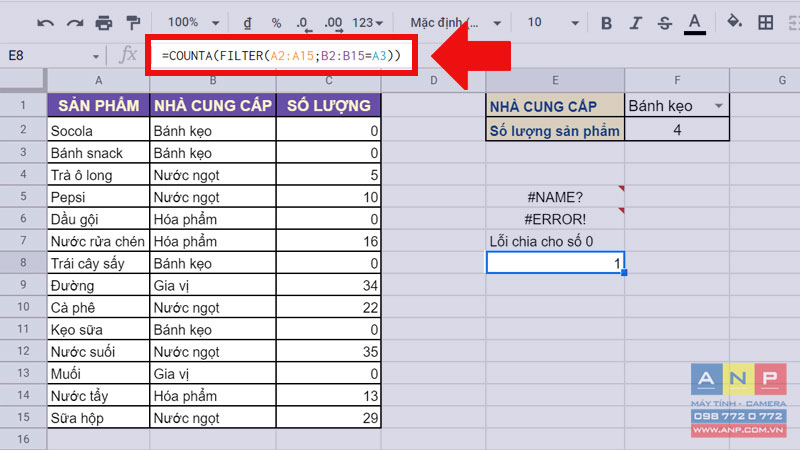The height and width of the screenshot is (450, 800).
Task: Toggle Italic formatting
Action: pos(636,23)
